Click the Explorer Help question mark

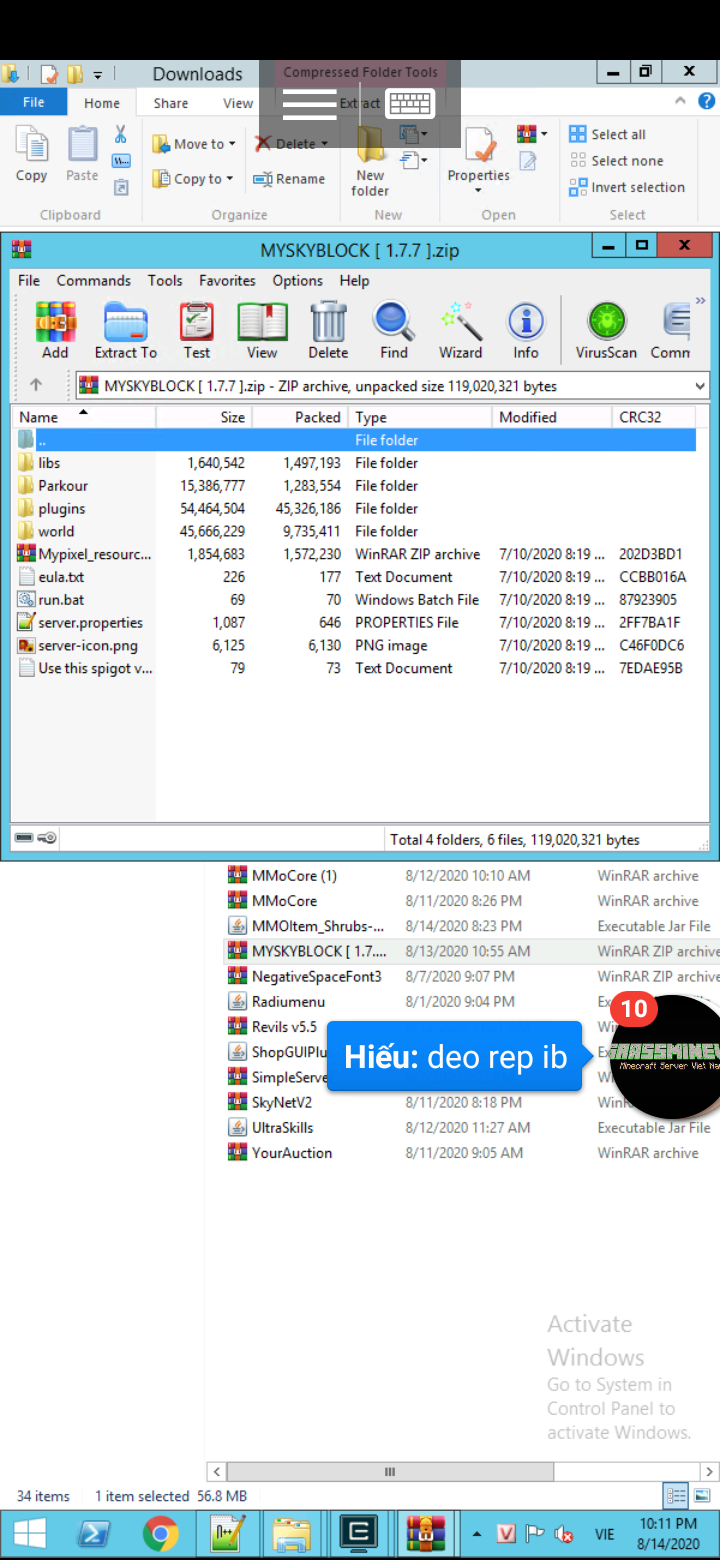[707, 102]
